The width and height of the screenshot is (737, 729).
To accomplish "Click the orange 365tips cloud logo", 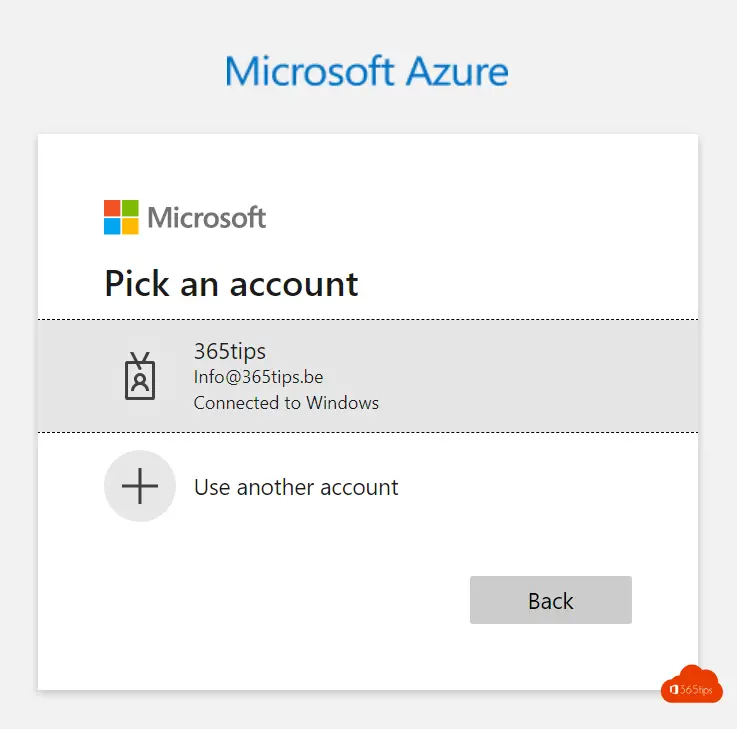I will 691,684.
